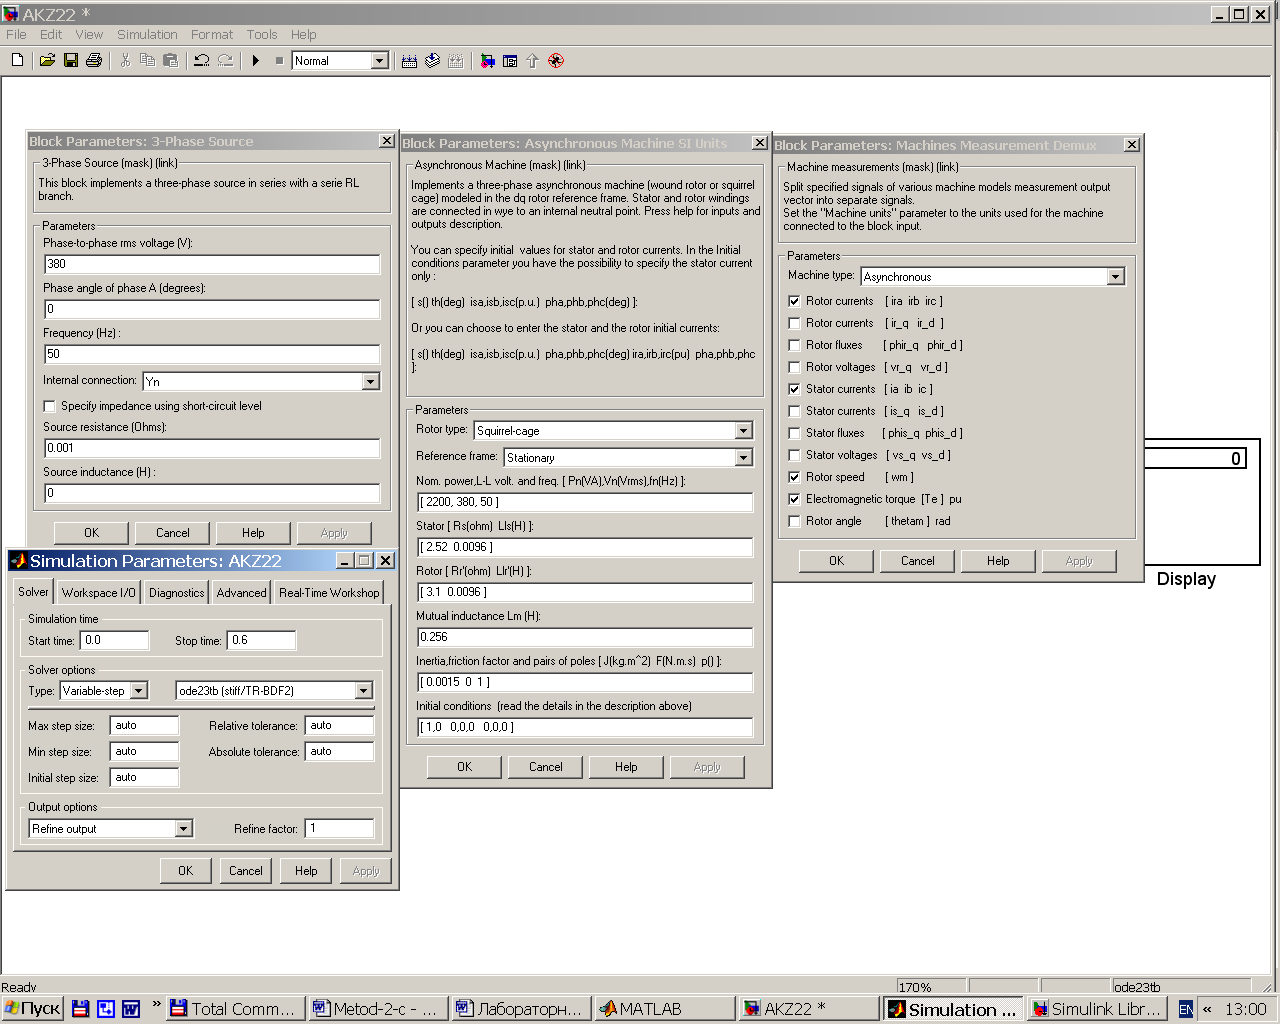Save the AKZ22 model via toolbar icon

(x=71, y=61)
